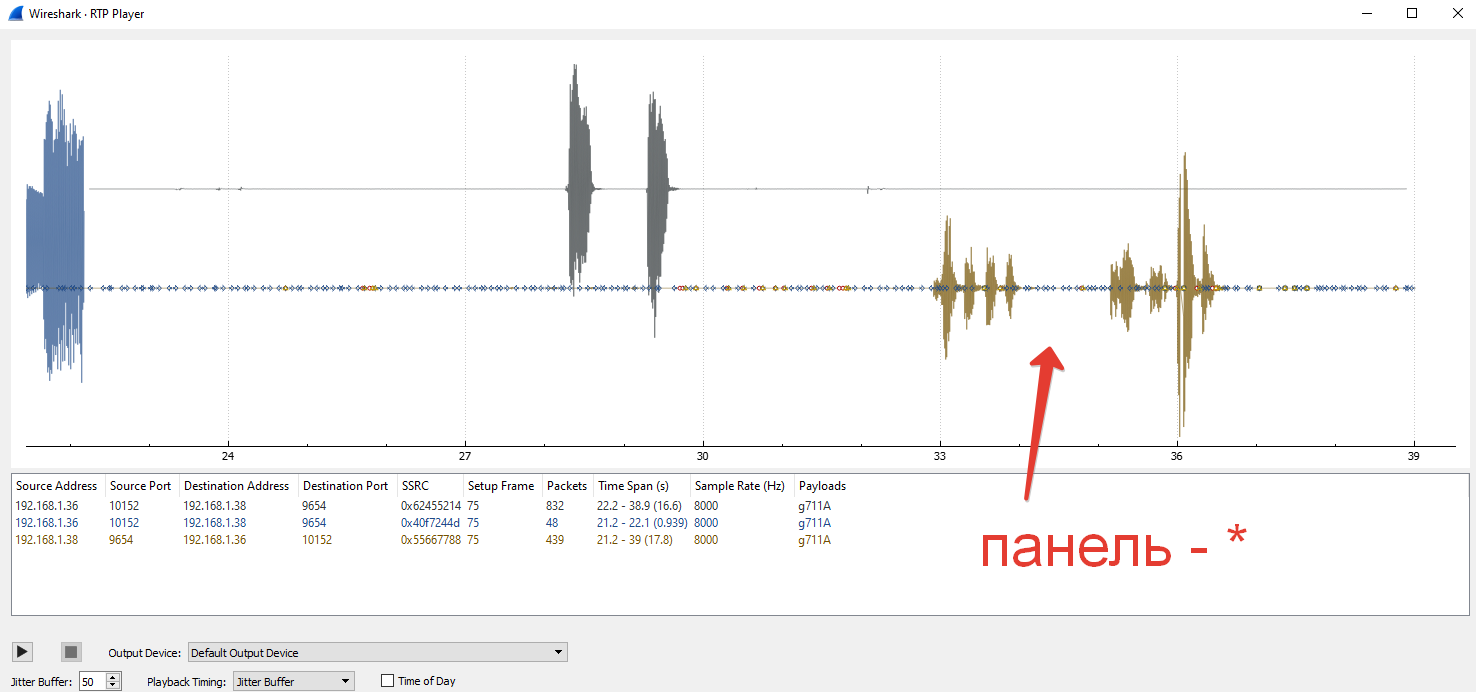Select the stream from source 192.168.1.38

pos(47,540)
